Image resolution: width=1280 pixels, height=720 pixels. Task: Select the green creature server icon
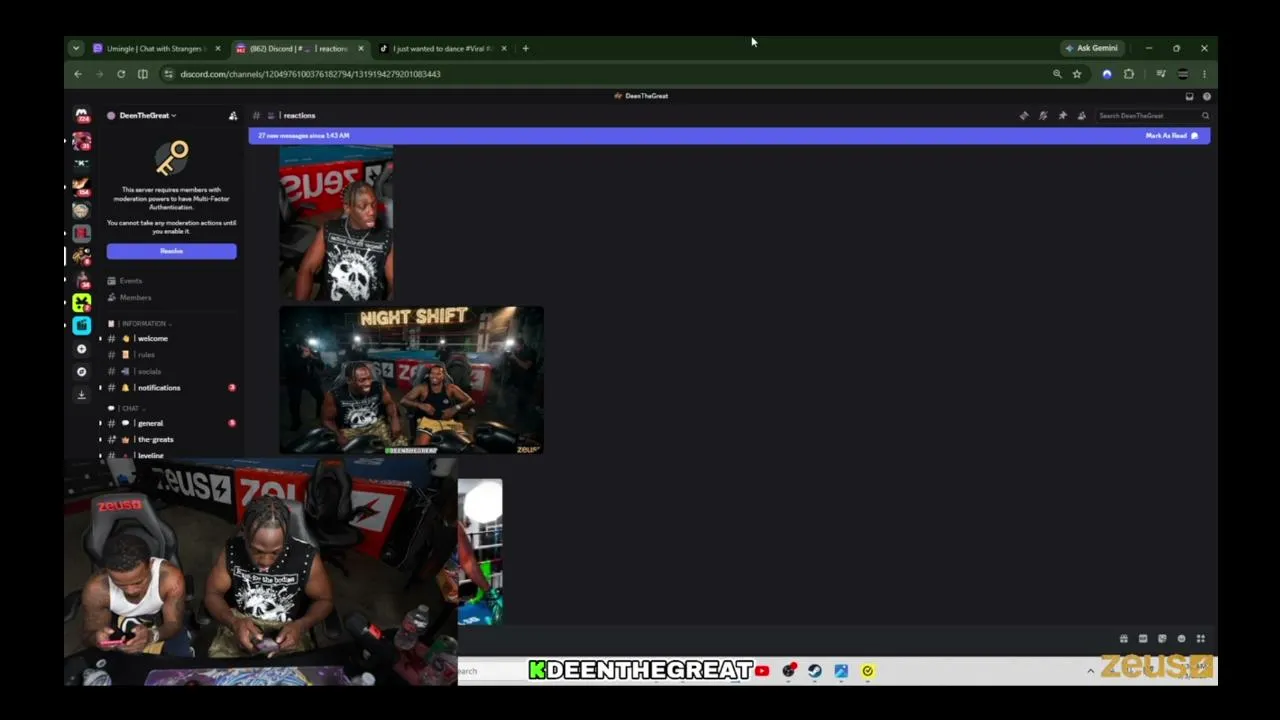(82, 302)
